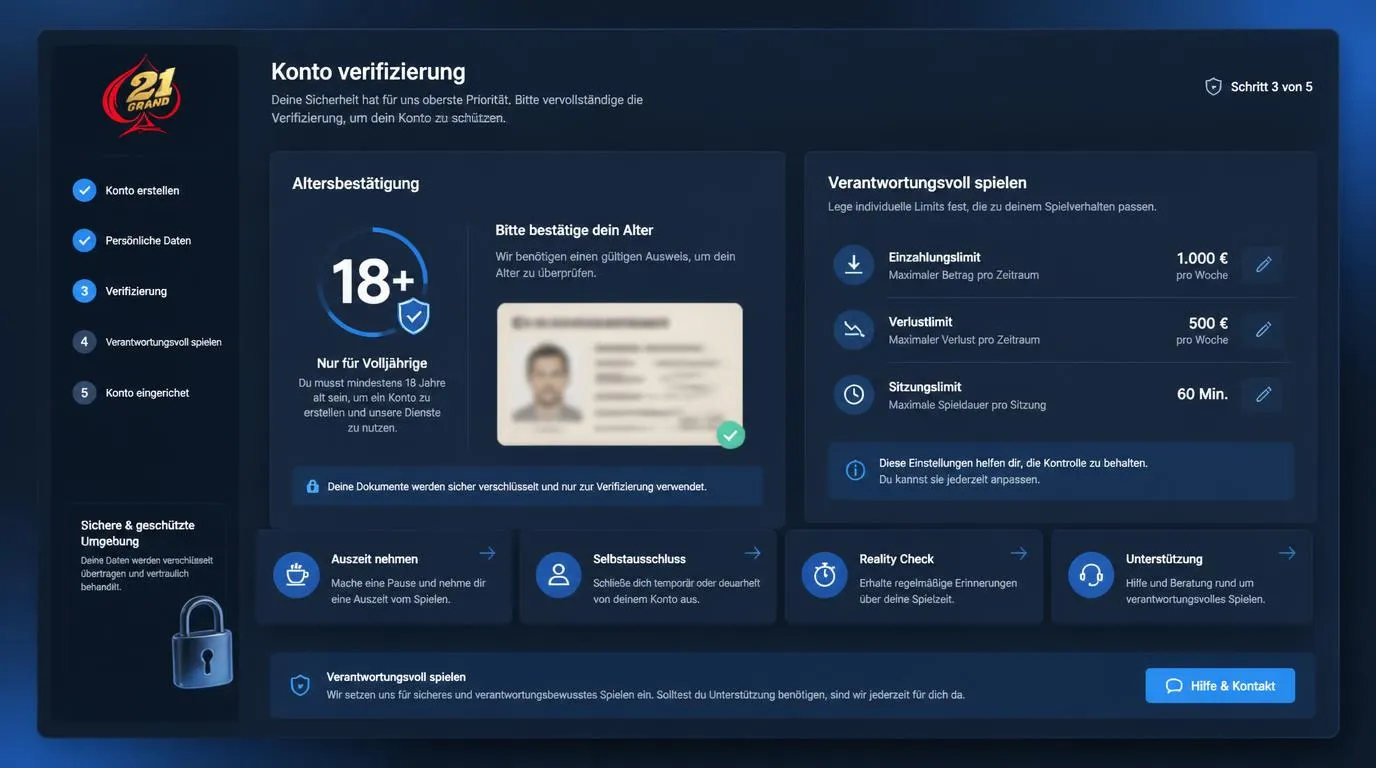Click the info icon in settings notice
The height and width of the screenshot is (768, 1376).
(x=855, y=470)
